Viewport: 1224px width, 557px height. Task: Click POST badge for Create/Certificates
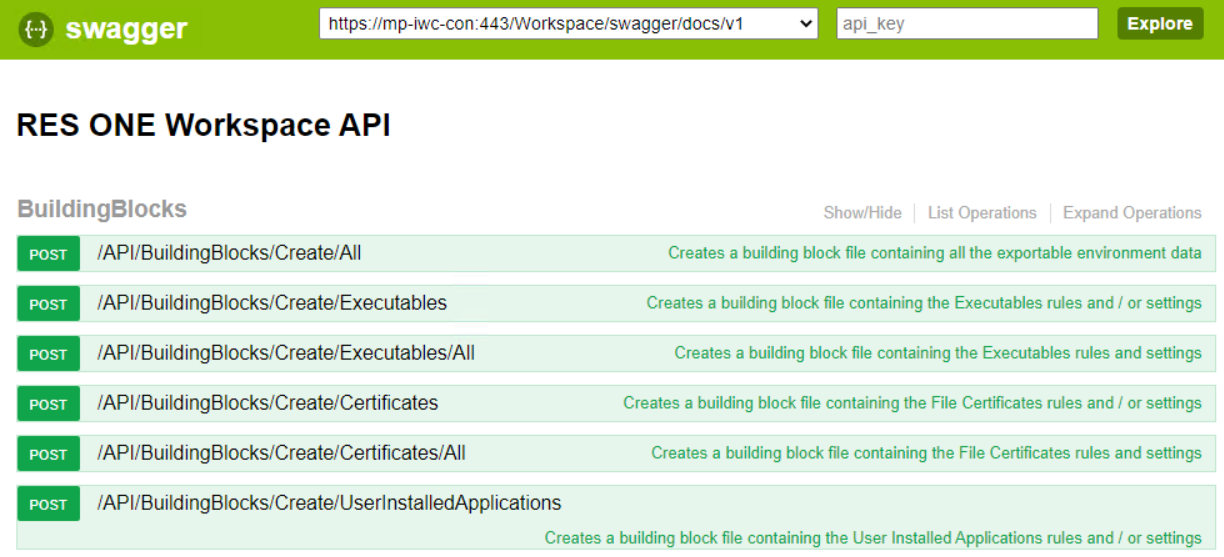coord(48,404)
